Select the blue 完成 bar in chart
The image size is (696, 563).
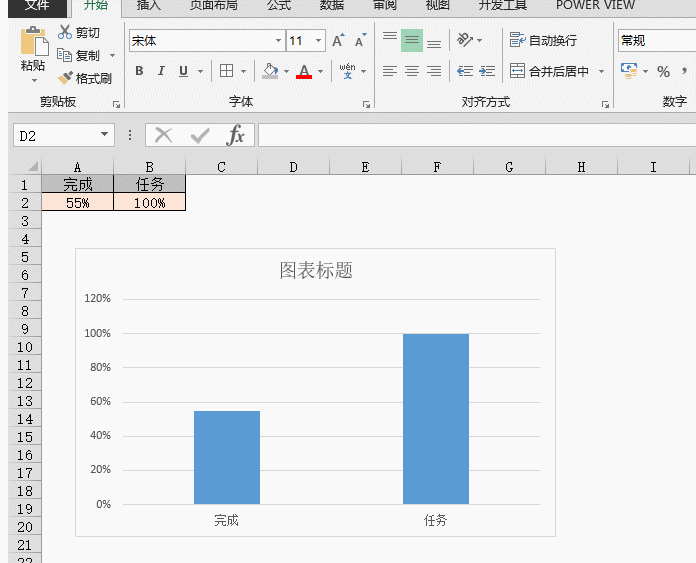click(x=227, y=457)
